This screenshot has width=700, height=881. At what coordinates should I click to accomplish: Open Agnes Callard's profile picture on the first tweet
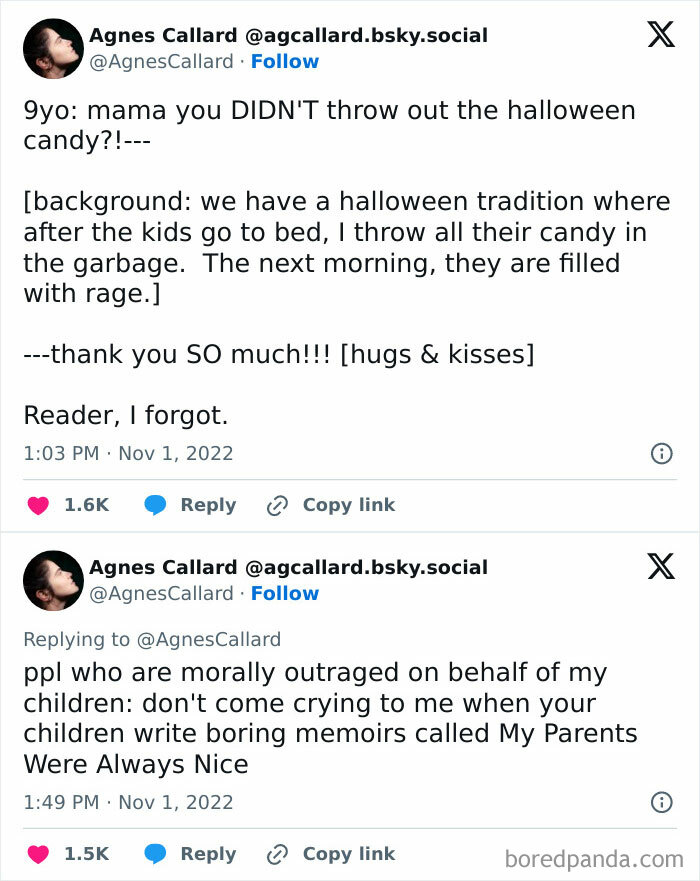point(53,47)
